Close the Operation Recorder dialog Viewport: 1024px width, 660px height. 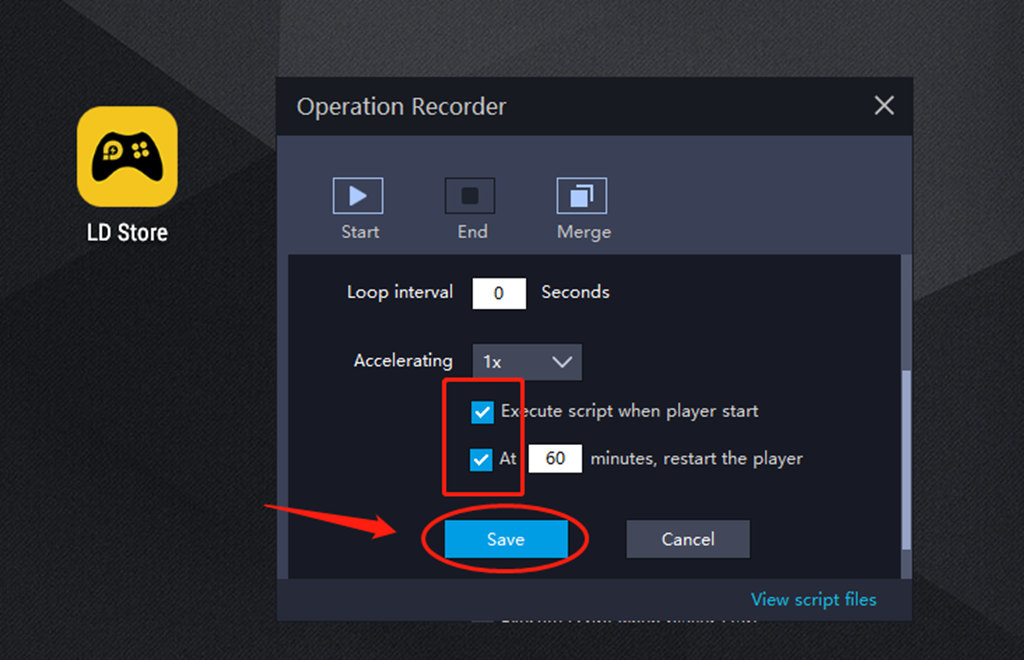pos(884,105)
